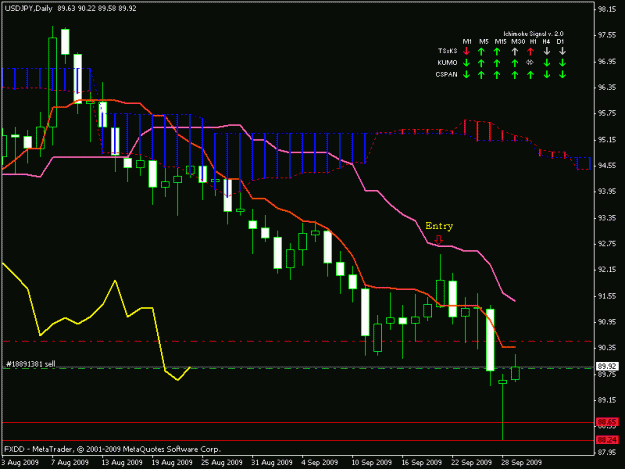Click the CSPAN arrow under M5

482,75
